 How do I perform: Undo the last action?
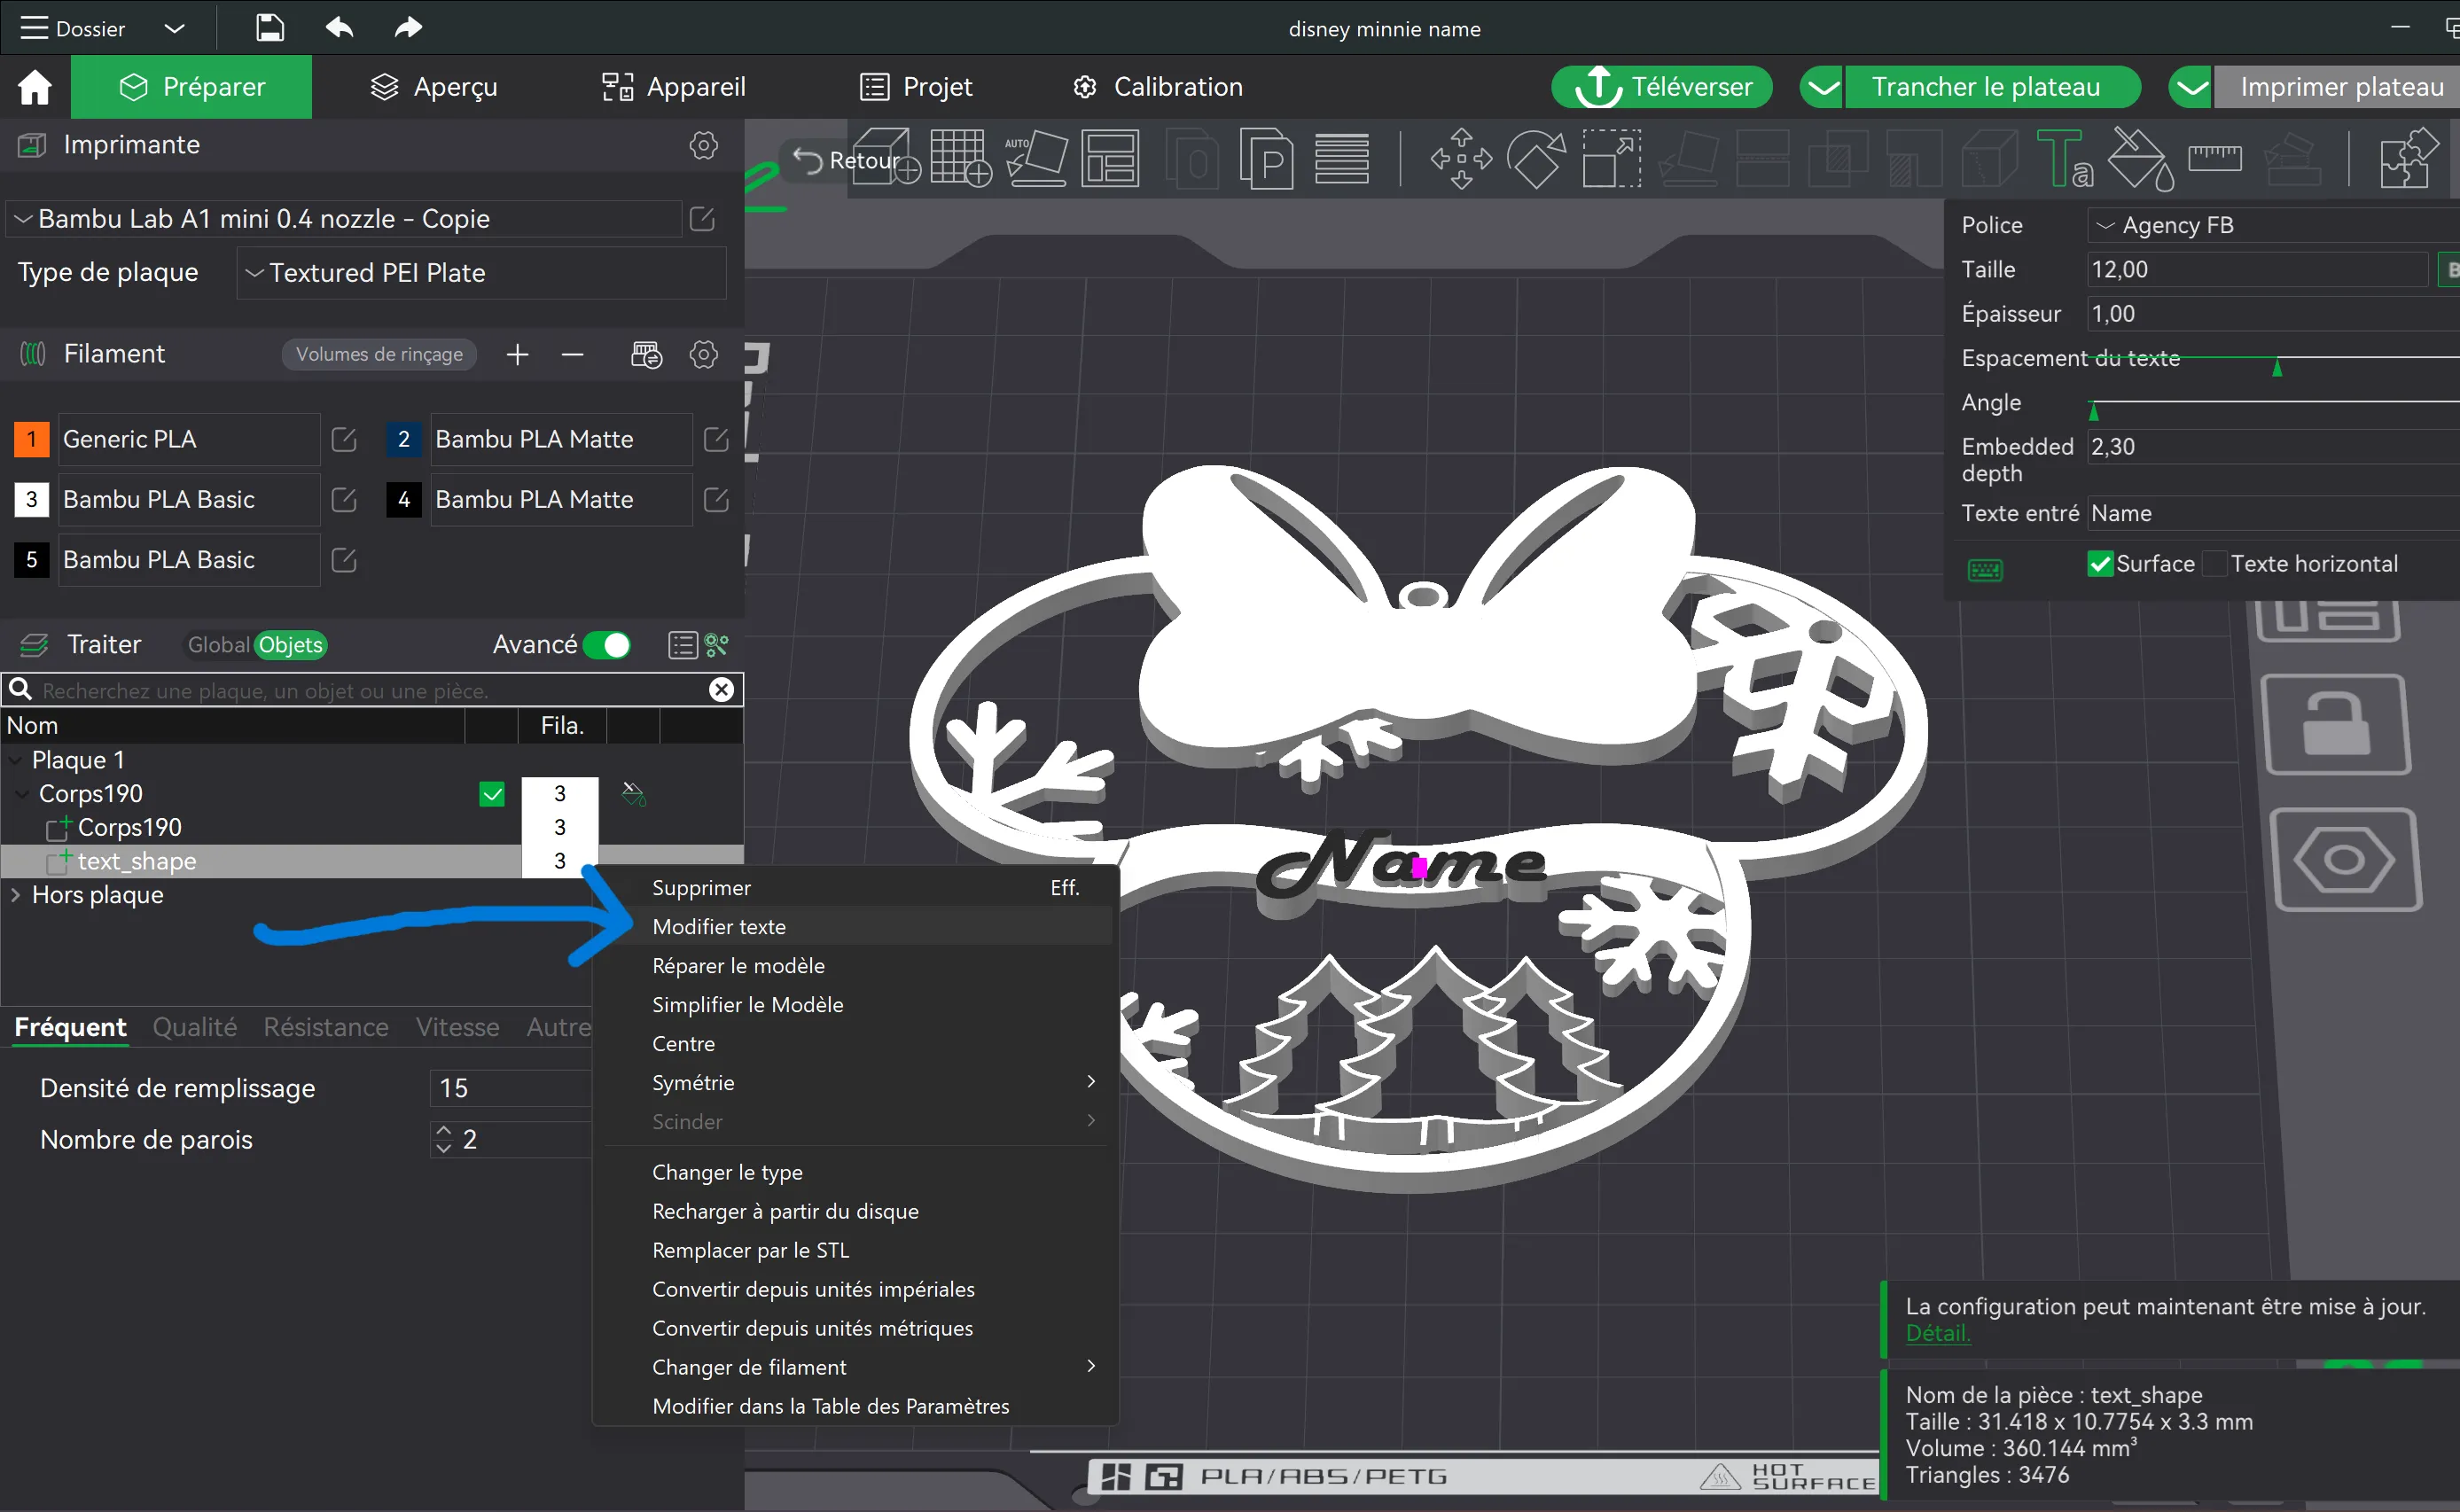coord(340,28)
